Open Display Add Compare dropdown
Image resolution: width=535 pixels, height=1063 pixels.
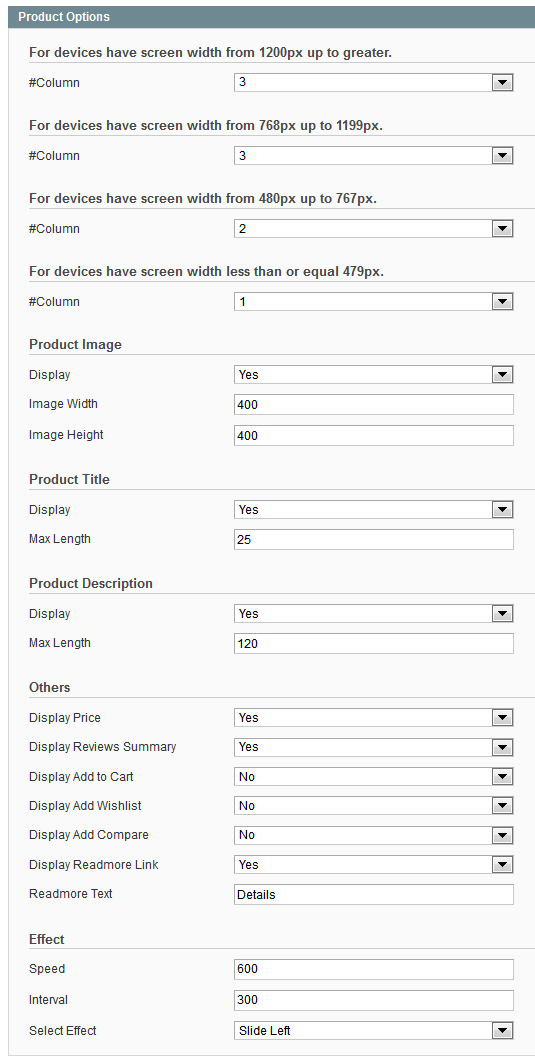point(374,835)
